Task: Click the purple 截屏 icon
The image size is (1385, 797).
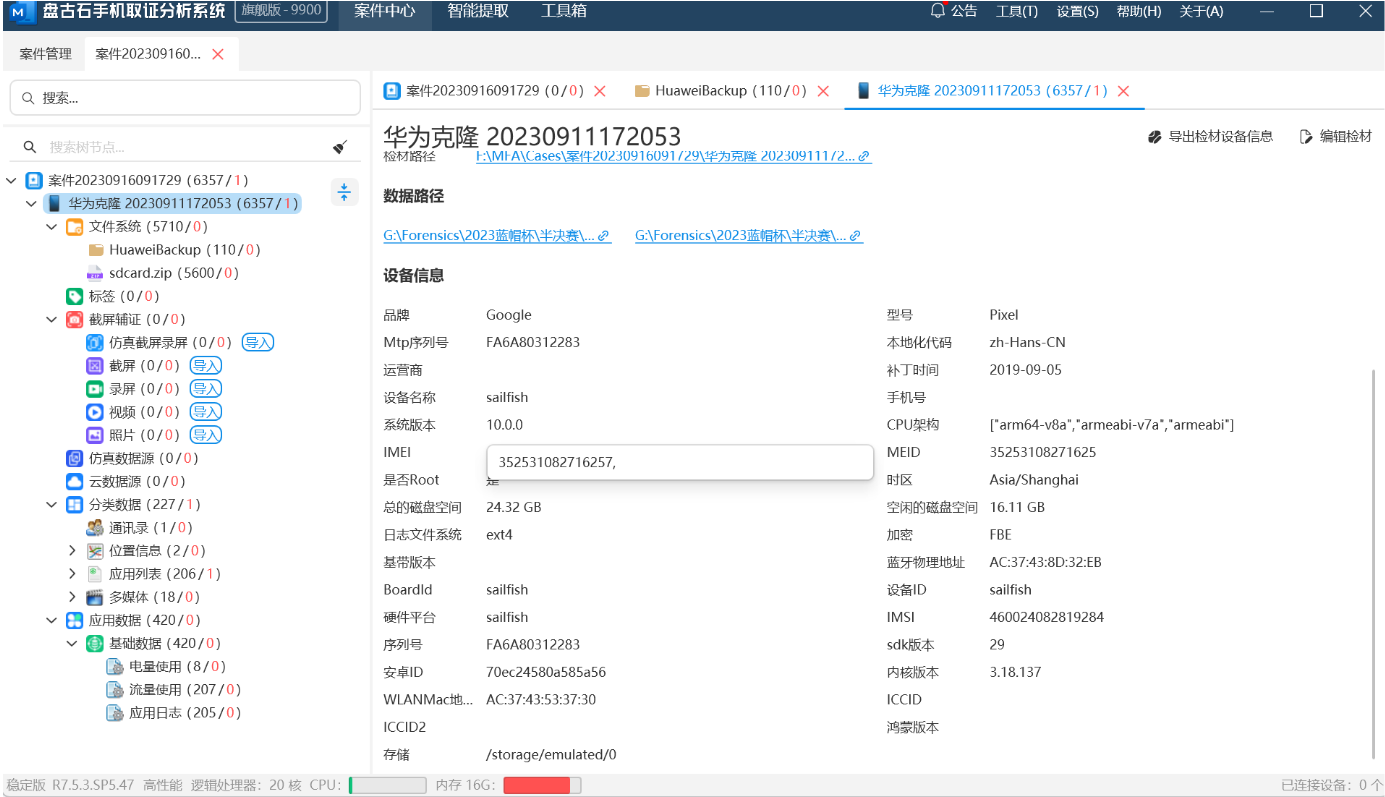Action: click(x=95, y=366)
